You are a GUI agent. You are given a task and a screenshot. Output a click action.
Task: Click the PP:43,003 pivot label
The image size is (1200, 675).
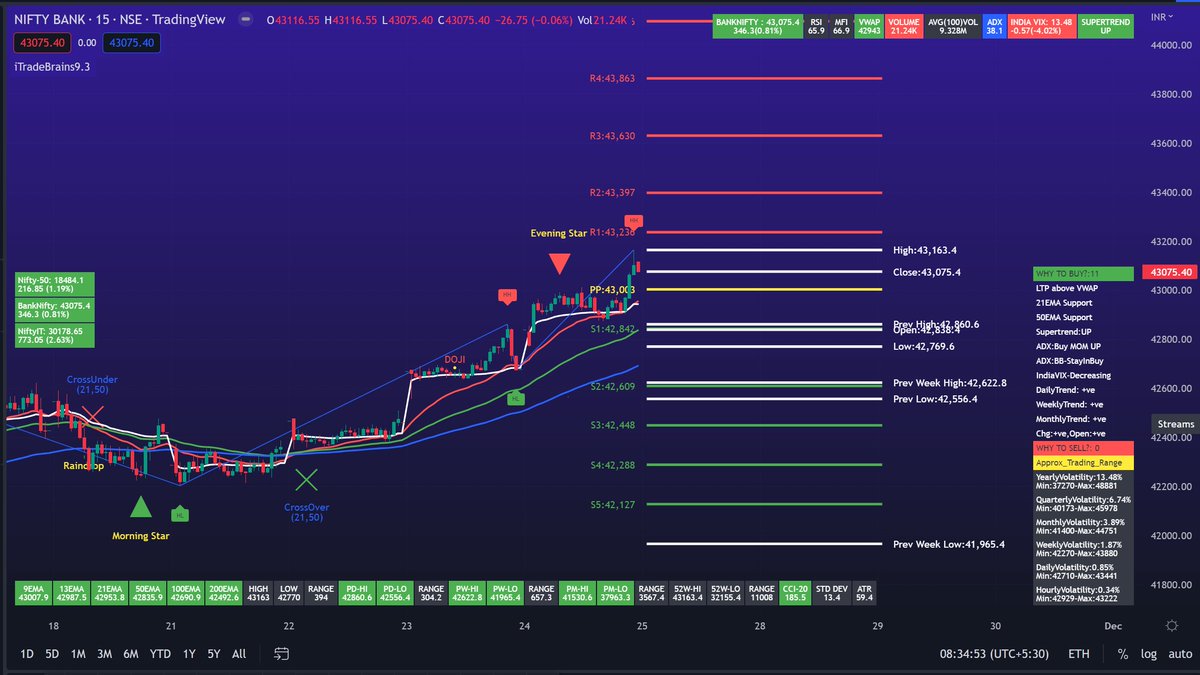[612, 289]
